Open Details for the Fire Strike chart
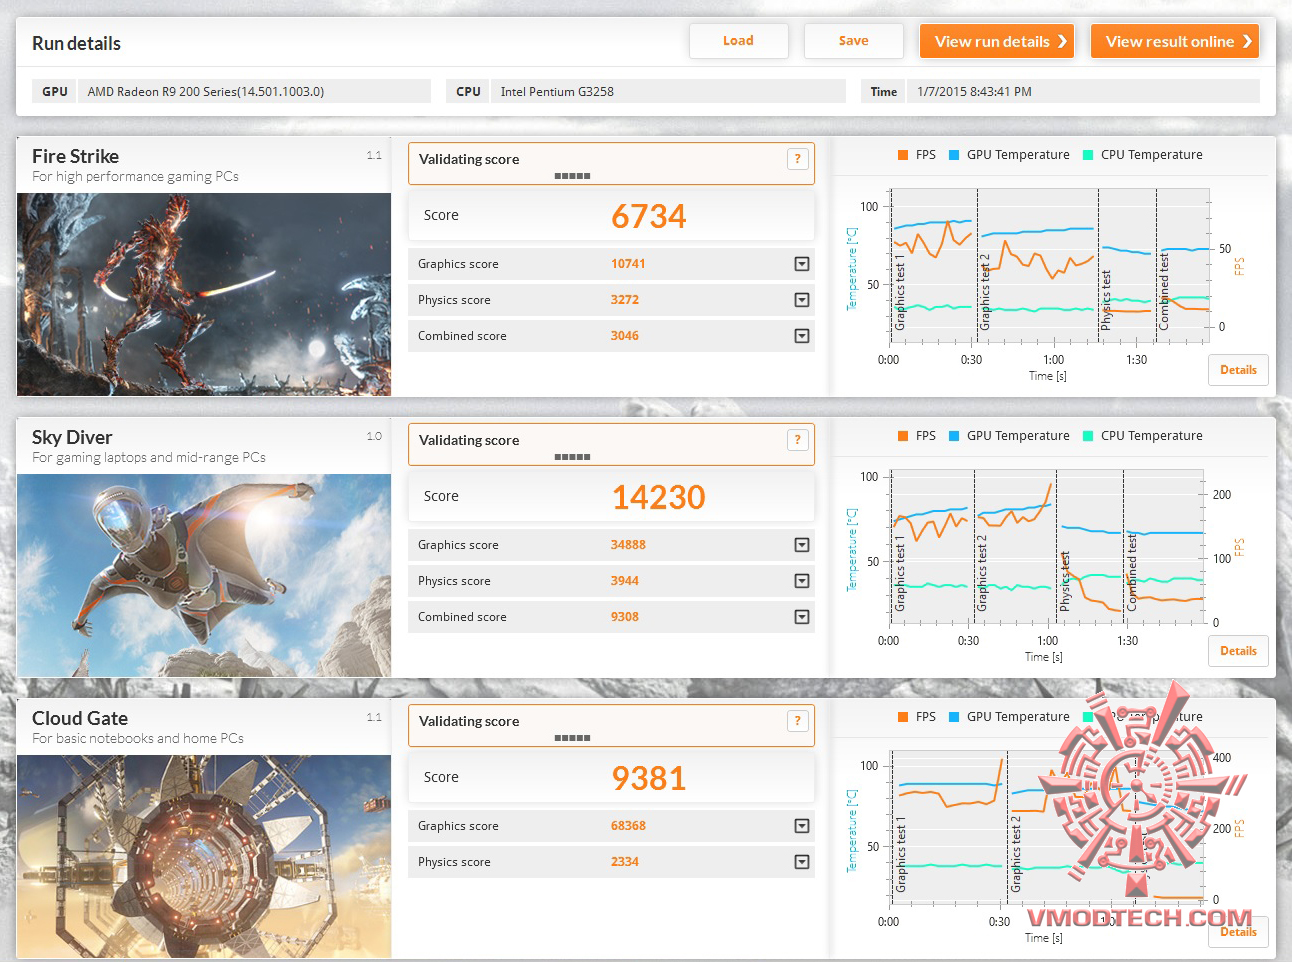The height and width of the screenshot is (962, 1292). (x=1238, y=370)
